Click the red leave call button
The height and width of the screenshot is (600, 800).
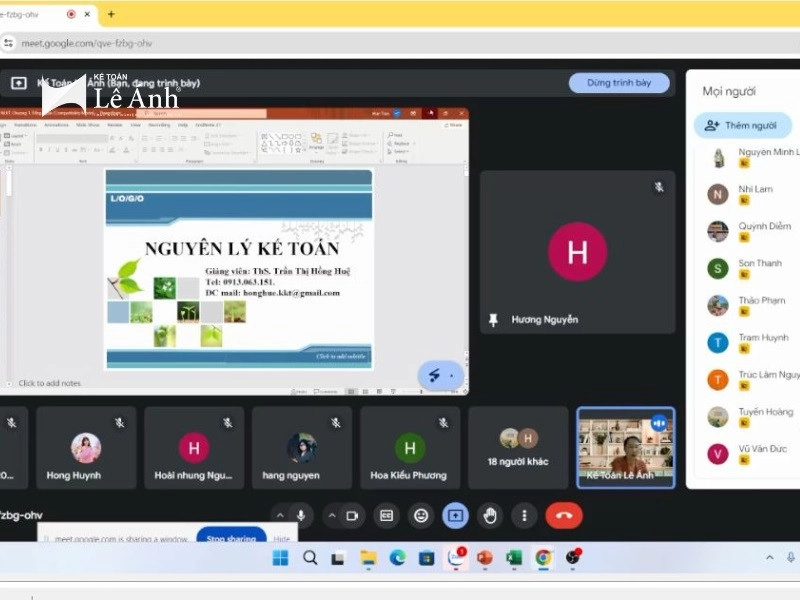564,515
